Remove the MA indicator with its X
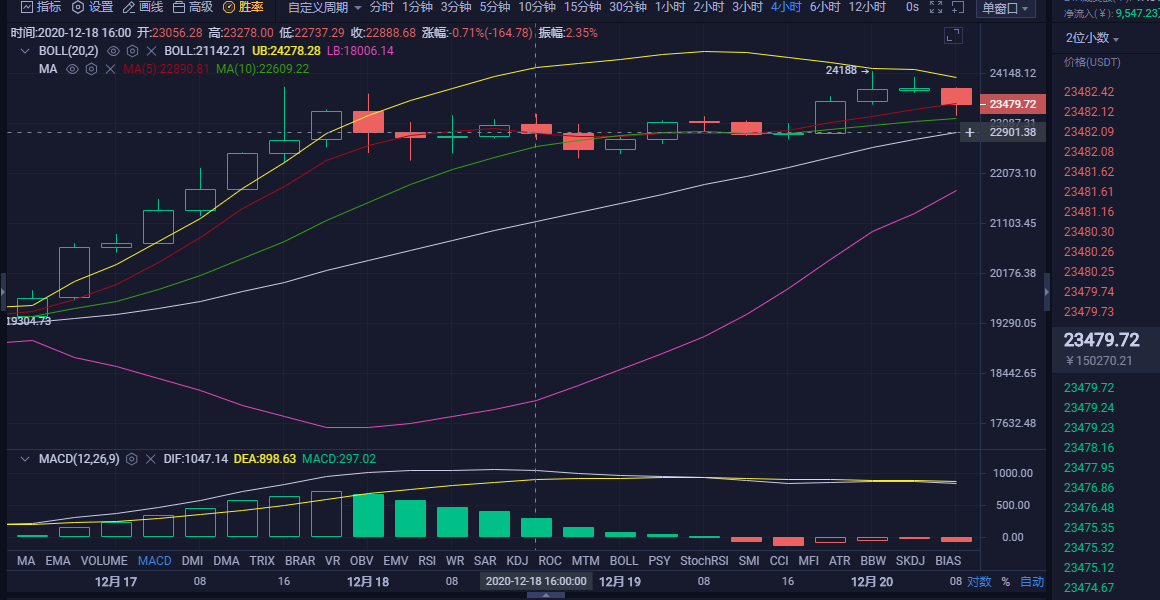Image resolution: width=1160 pixels, height=600 pixels. coord(110,69)
